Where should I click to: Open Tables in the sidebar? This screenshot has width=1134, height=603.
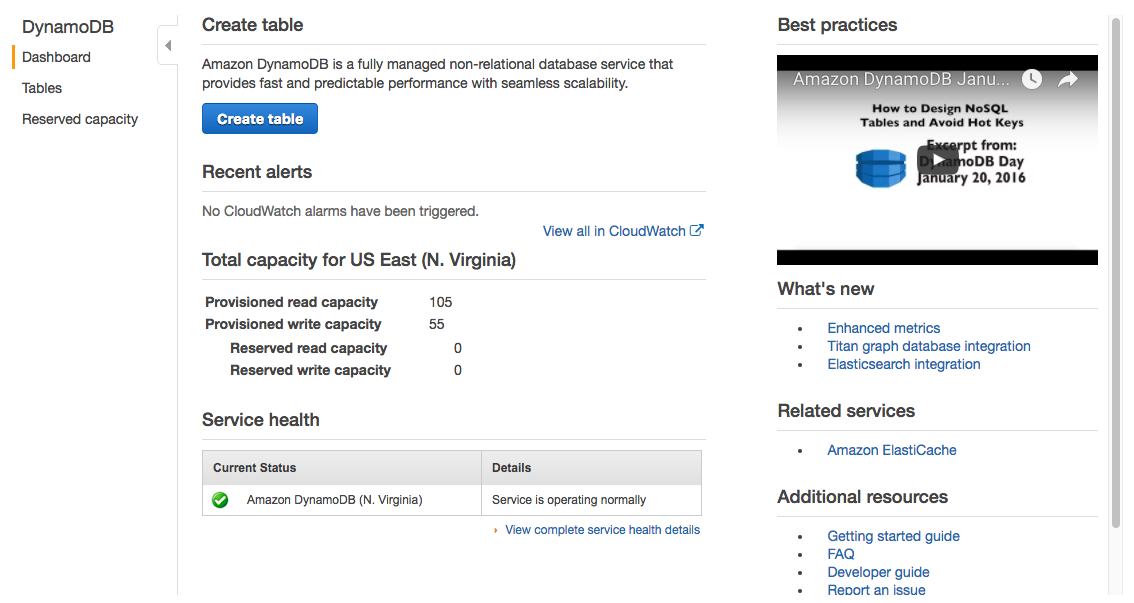42,88
